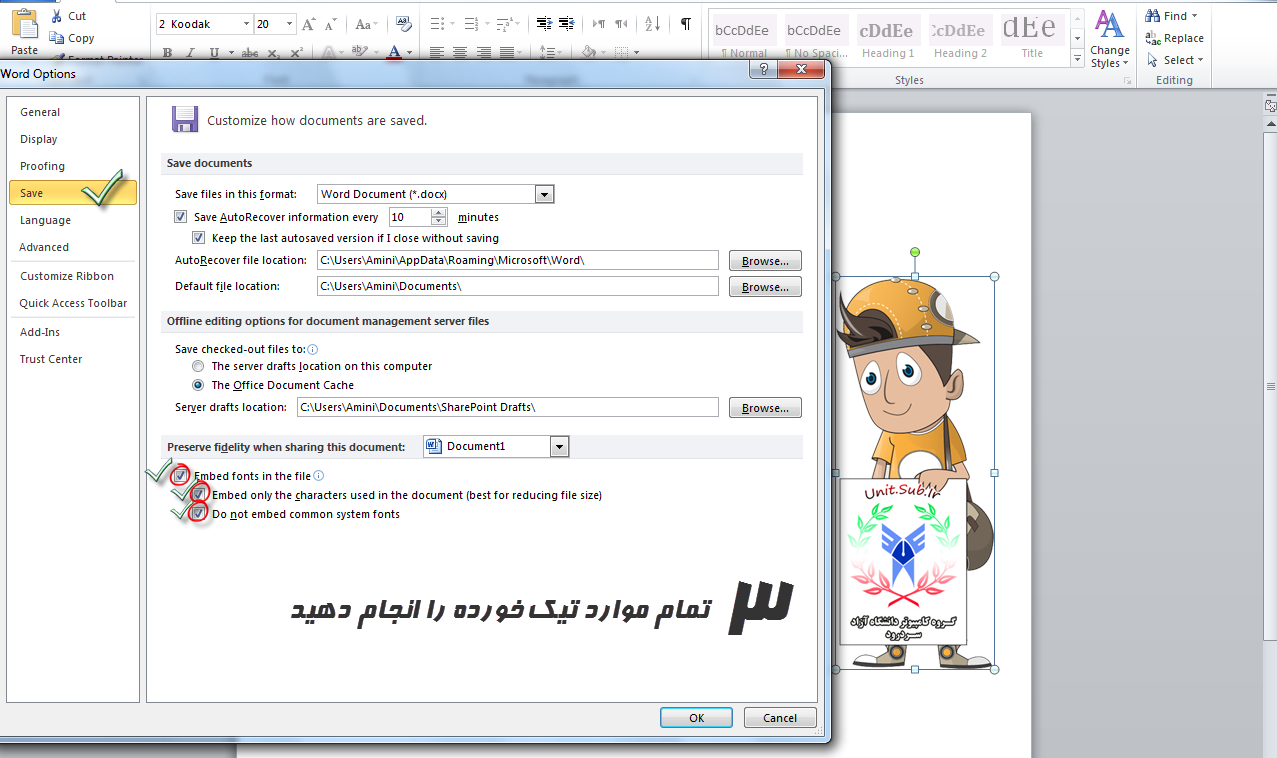The width and height of the screenshot is (1277, 758).
Task: Open the Word Options help question mark
Action: pyautogui.click(x=763, y=69)
